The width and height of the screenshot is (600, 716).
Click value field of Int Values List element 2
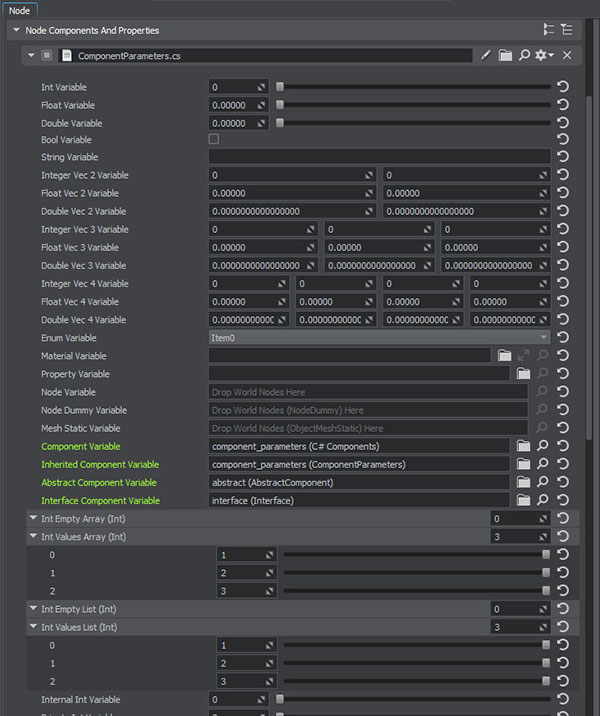pyautogui.click(x=247, y=681)
